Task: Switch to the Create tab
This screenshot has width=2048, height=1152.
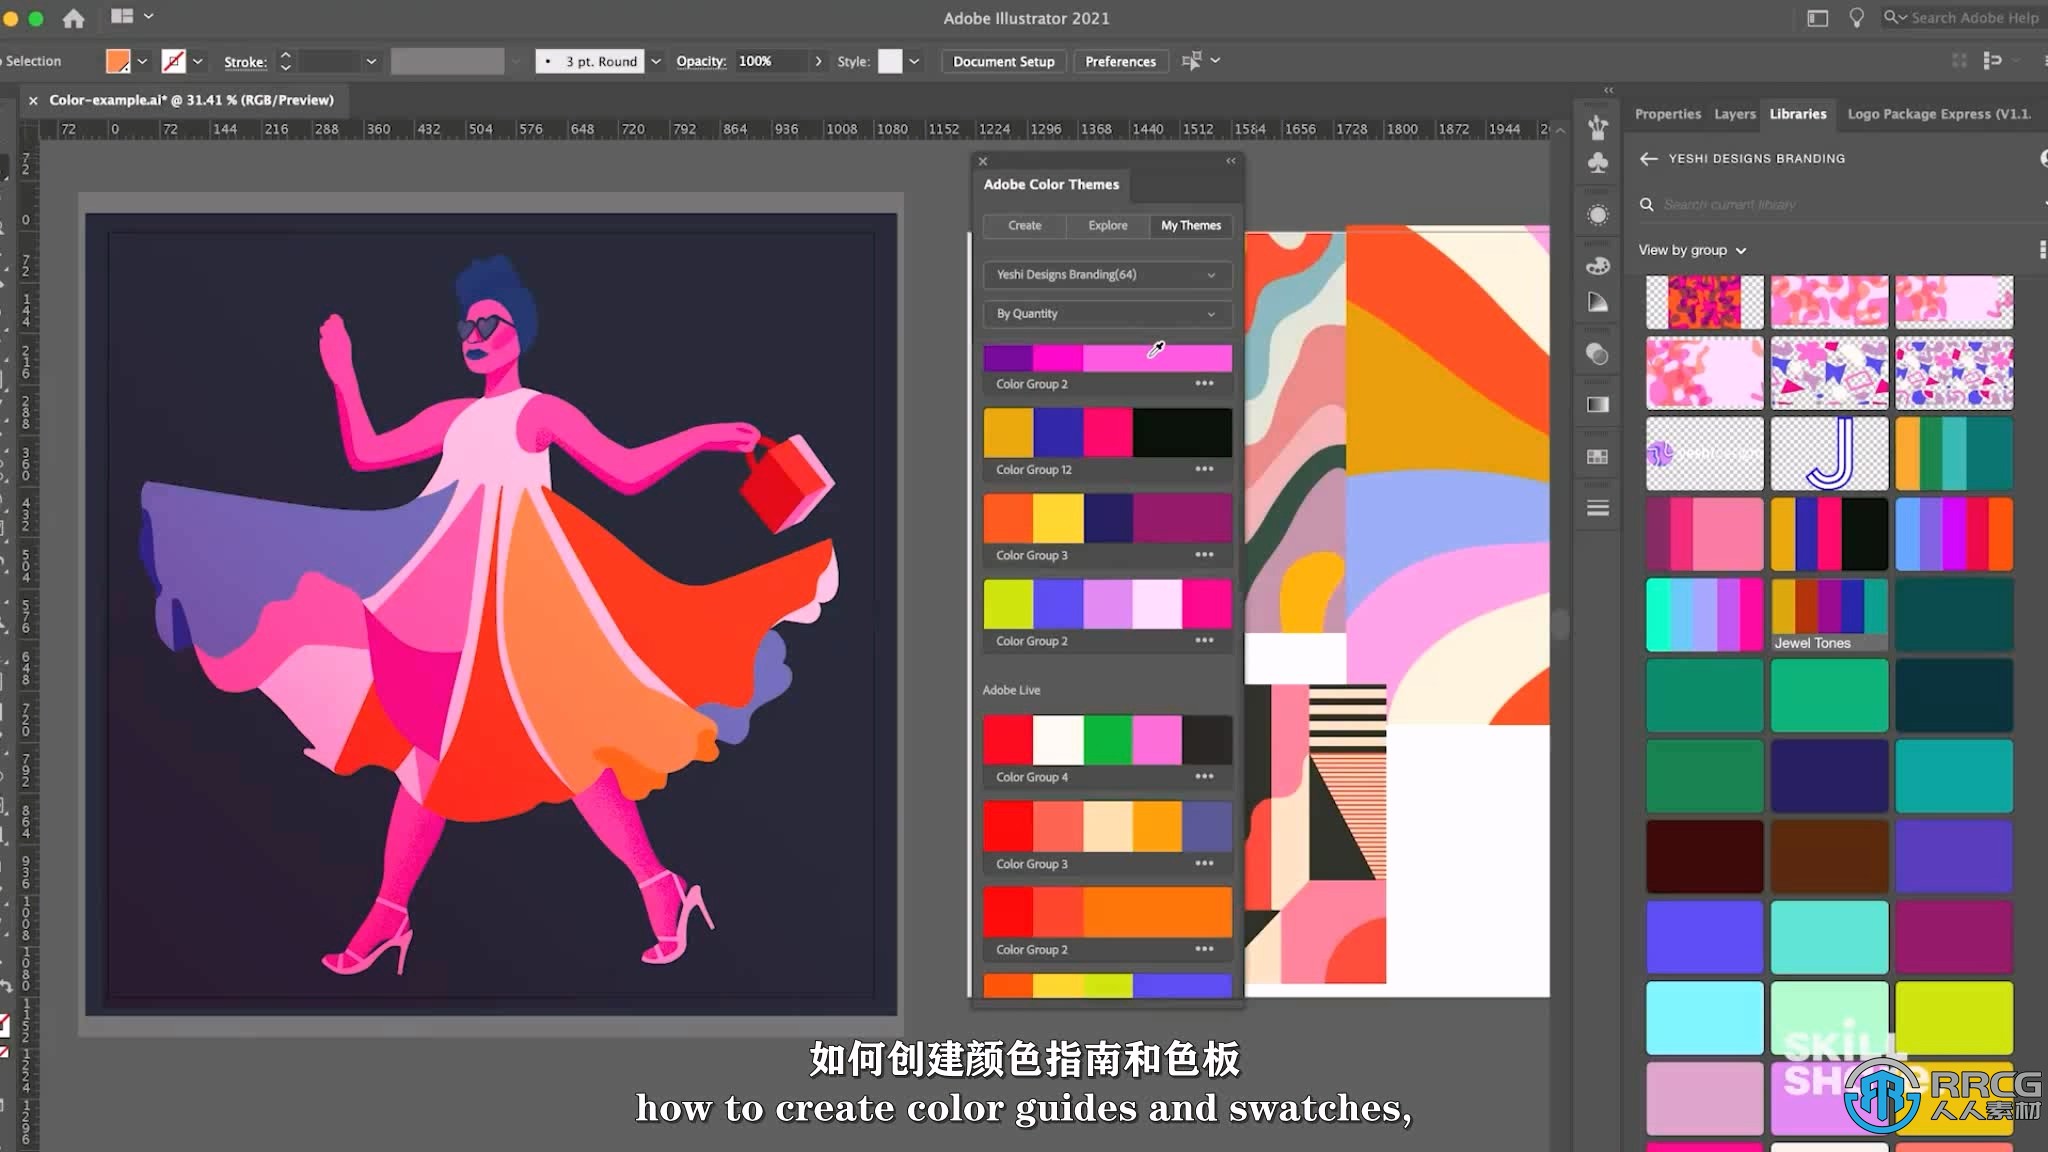Action: click(x=1024, y=226)
